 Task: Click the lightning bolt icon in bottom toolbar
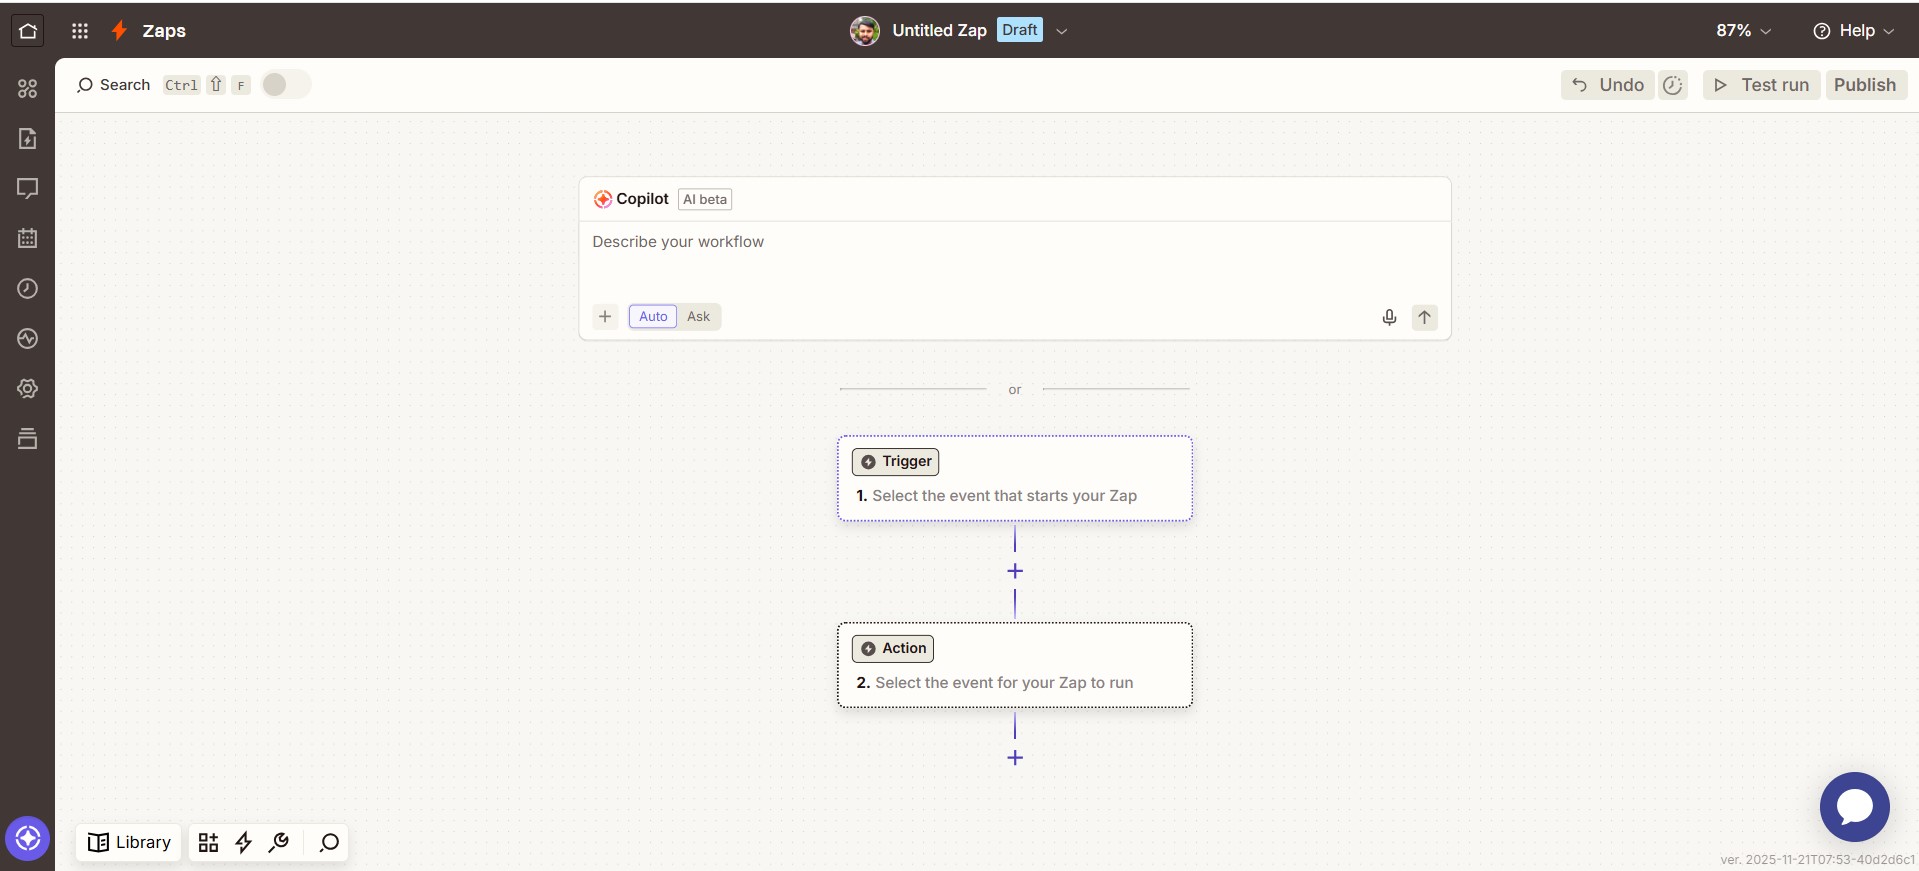click(243, 843)
